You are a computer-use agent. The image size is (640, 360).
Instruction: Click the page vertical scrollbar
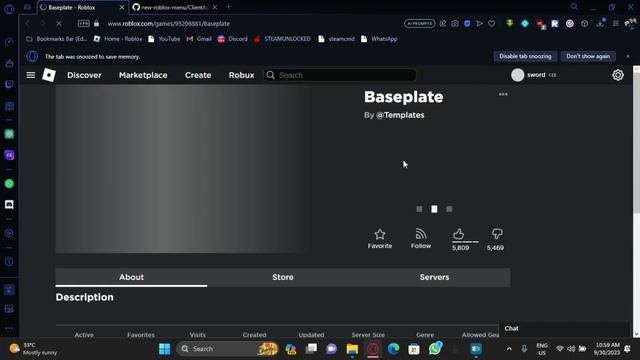click(x=636, y=143)
